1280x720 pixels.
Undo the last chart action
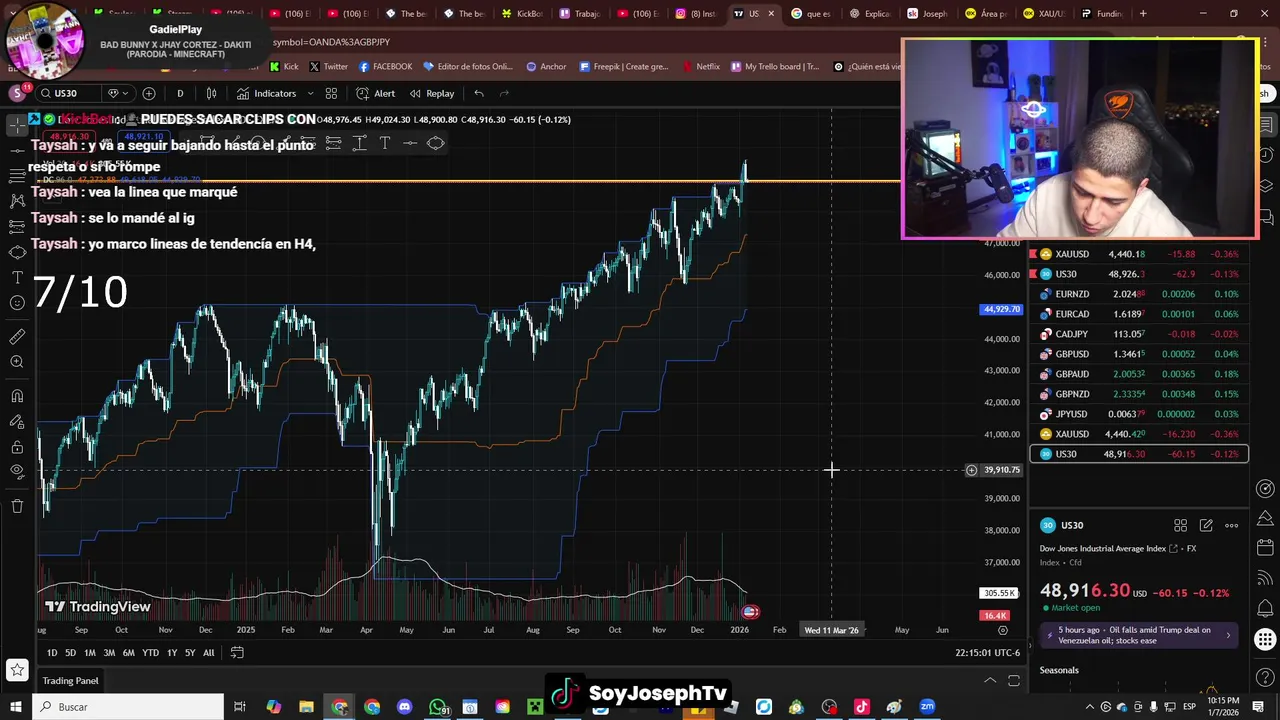coord(479,93)
